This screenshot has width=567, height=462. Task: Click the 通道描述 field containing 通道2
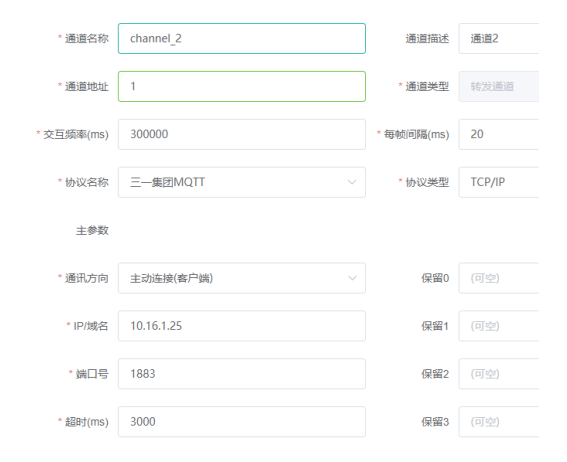click(499, 38)
